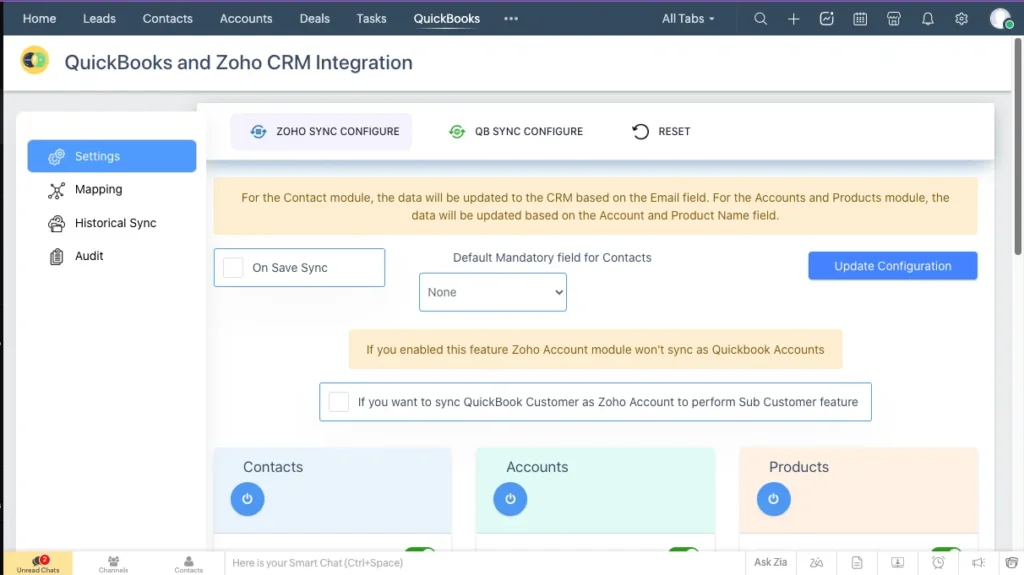The image size is (1024, 575).
Task: Open the screen presentation icon in bottom bar
Action: (898, 563)
